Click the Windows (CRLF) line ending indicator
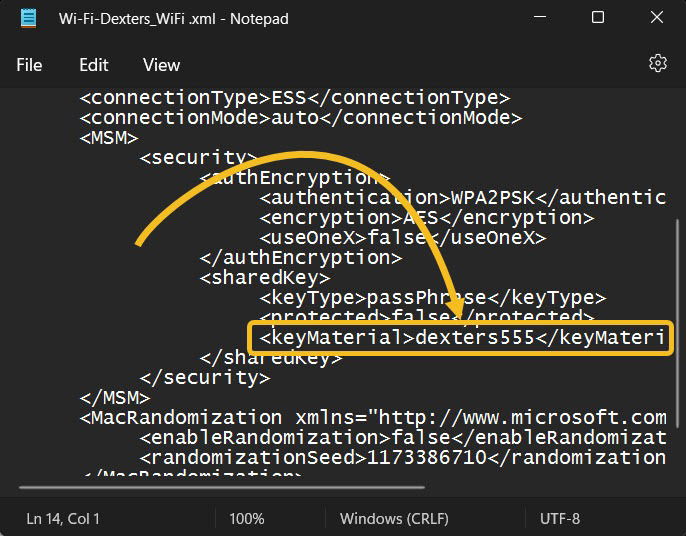The width and height of the screenshot is (686, 536). pos(394,519)
